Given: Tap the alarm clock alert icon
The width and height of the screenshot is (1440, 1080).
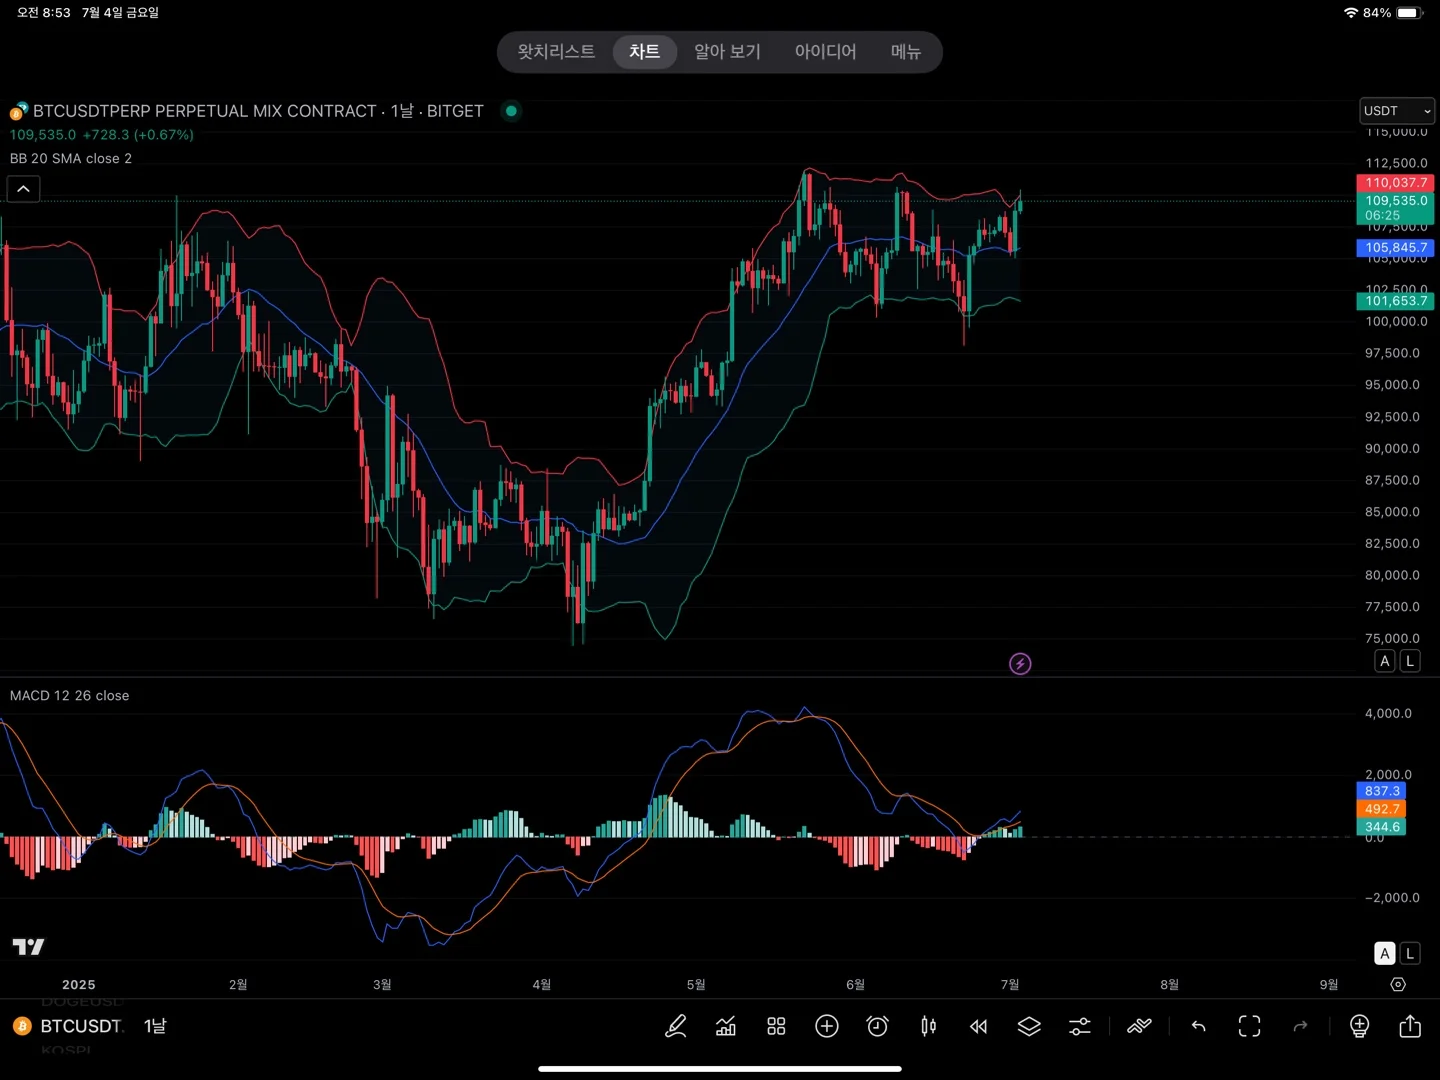Looking at the screenshot, I should point(877,1026).
